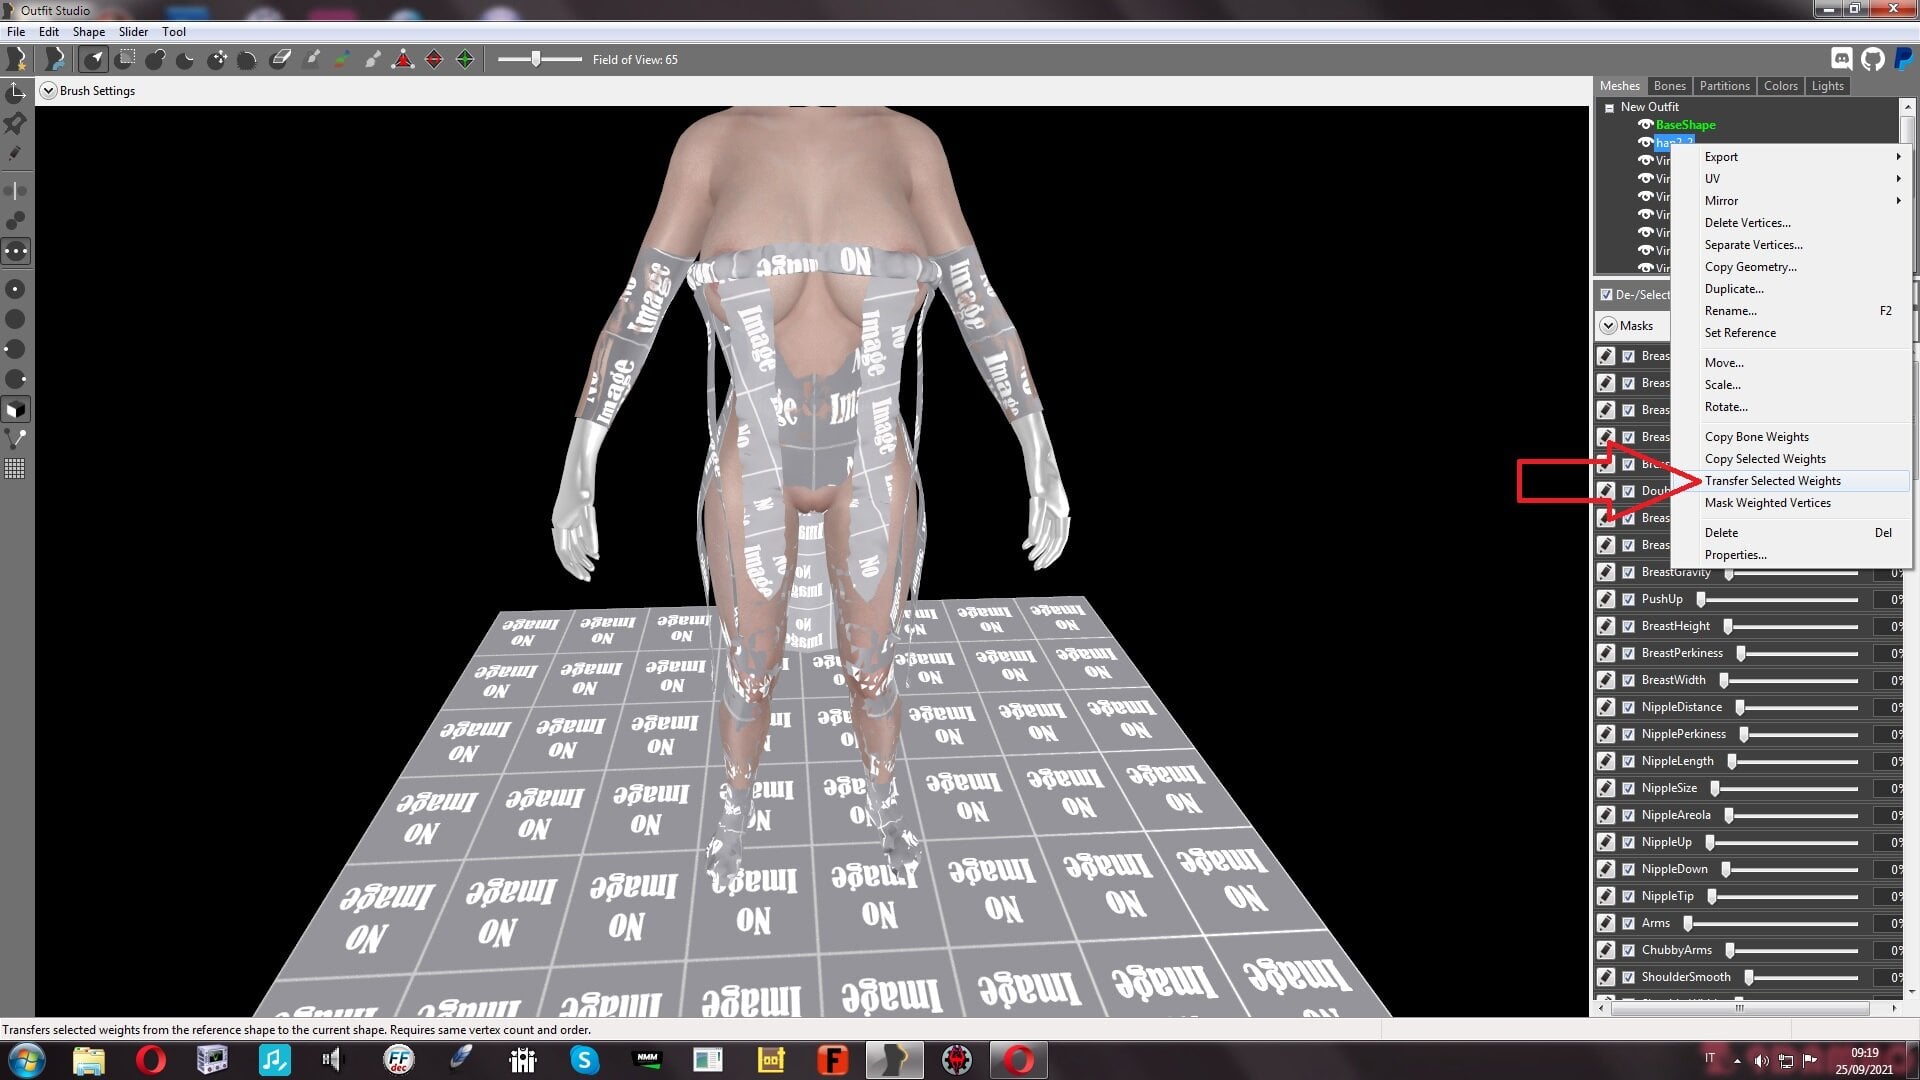Pick the Move brush tool
This screenshot has width=1920, height=1080.
[217, 59]
